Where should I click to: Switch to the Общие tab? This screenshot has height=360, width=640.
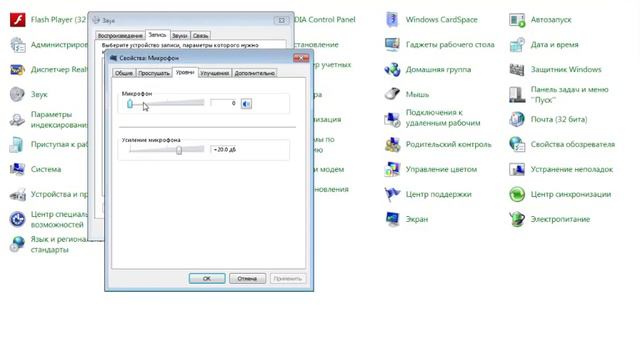[x=124, y=73]
